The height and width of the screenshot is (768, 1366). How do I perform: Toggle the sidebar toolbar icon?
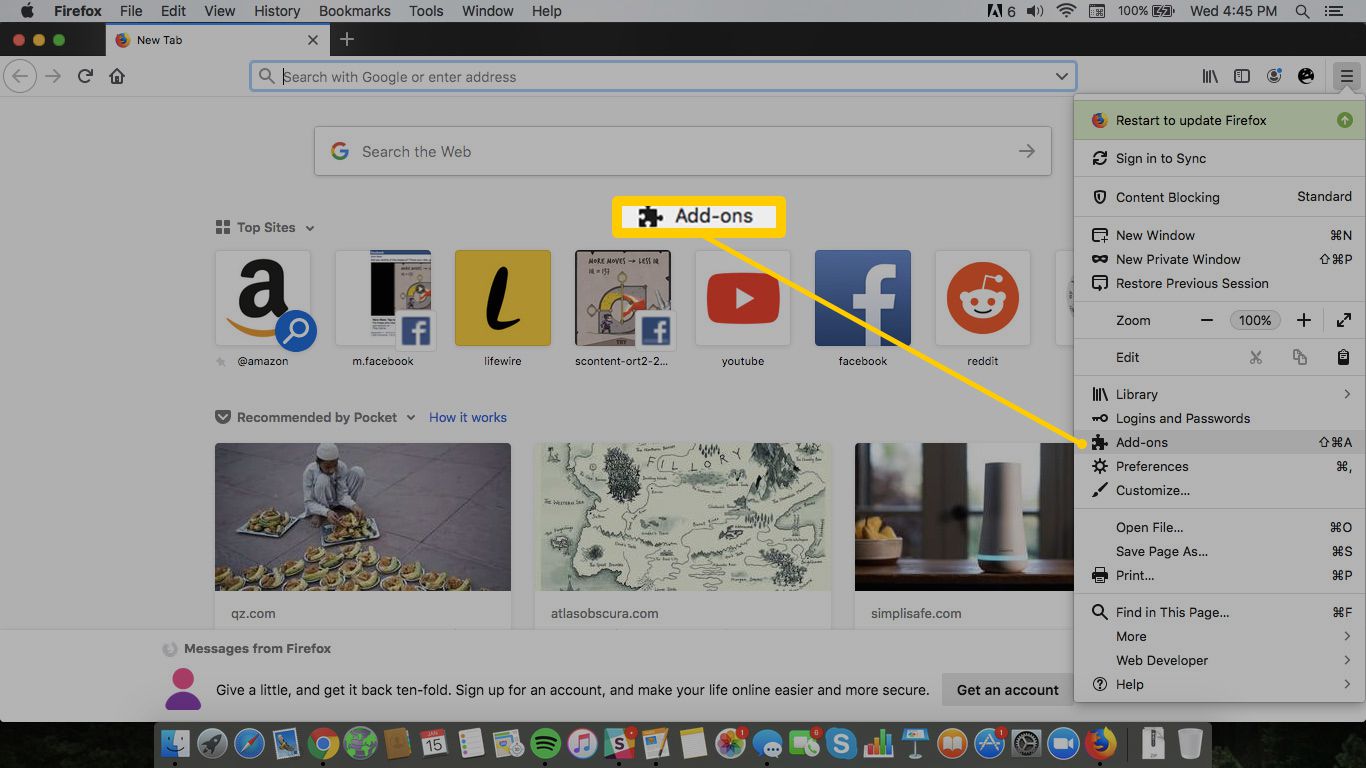point(1242,76)
